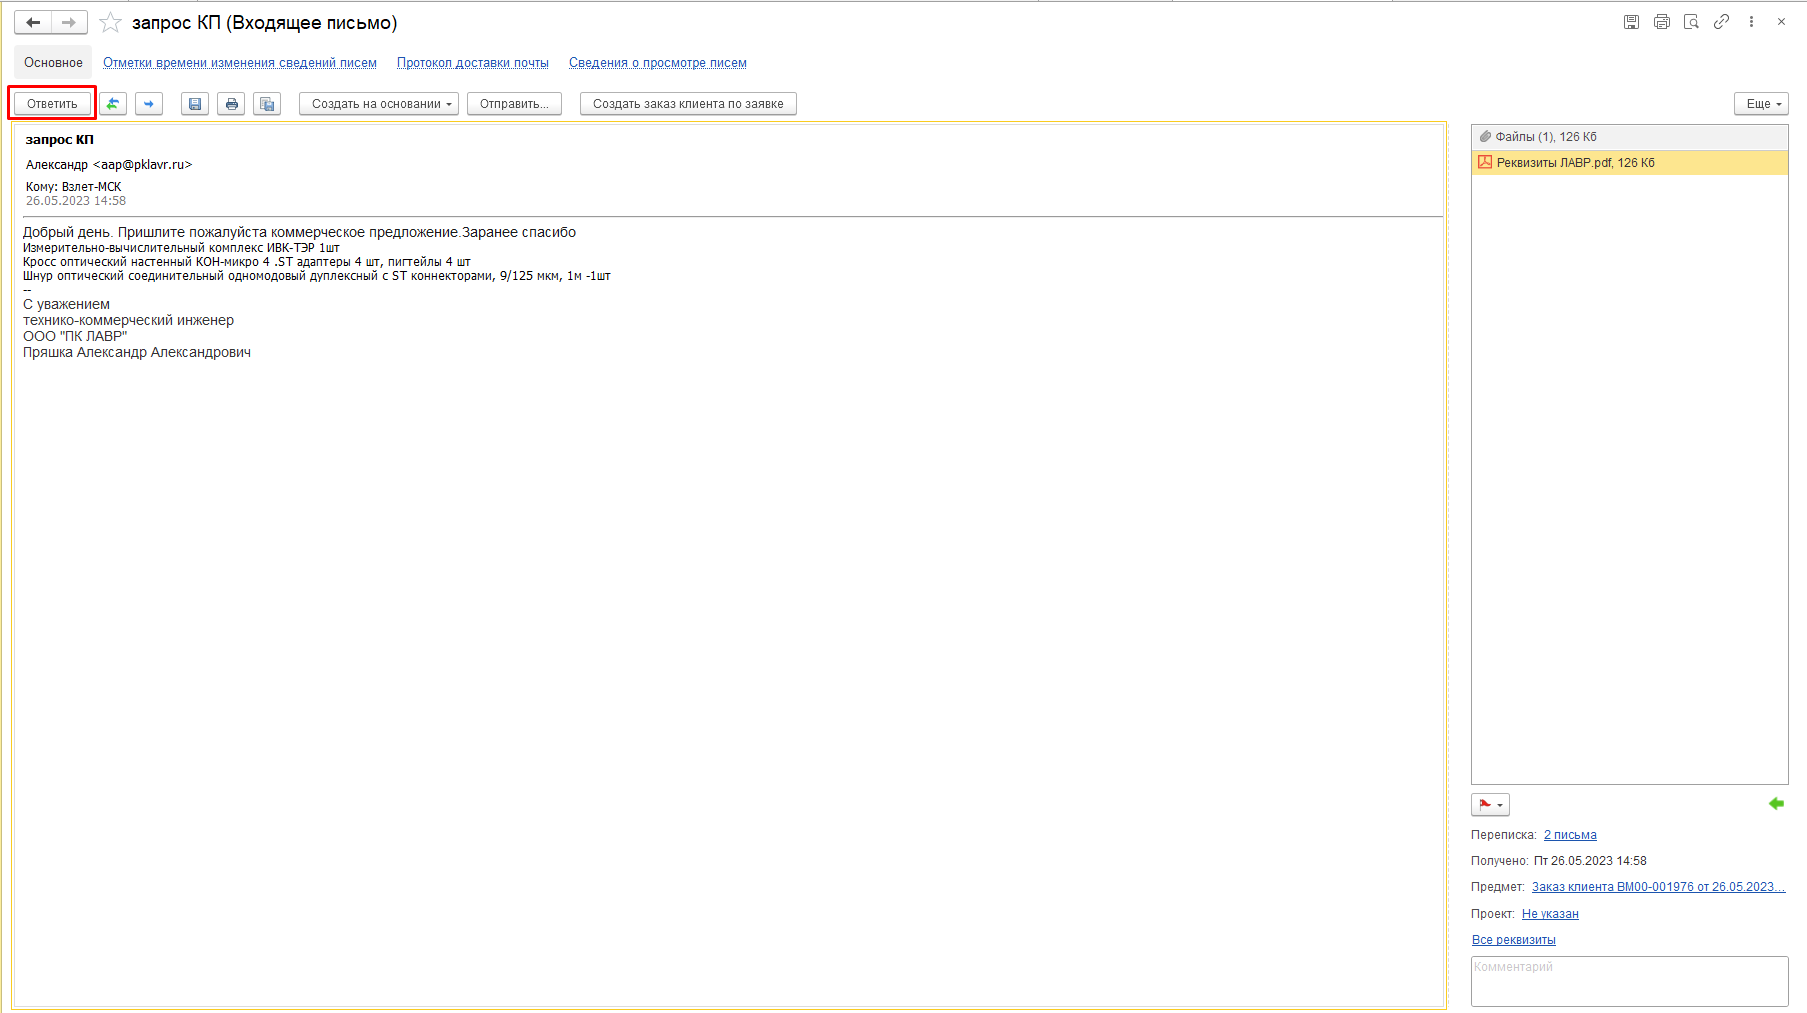This screenshot has width=1807, height=1013.
Task: Open the 2 письма correspondence link
Action: point(1570,835)
